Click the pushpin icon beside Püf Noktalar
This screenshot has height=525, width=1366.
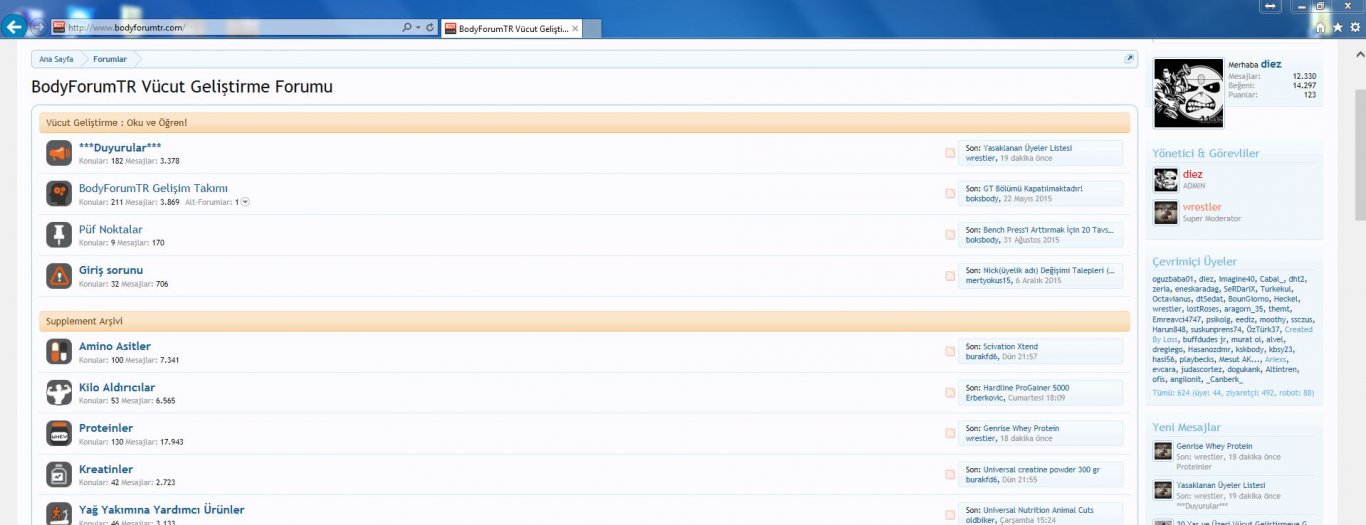tap(58, 235)
